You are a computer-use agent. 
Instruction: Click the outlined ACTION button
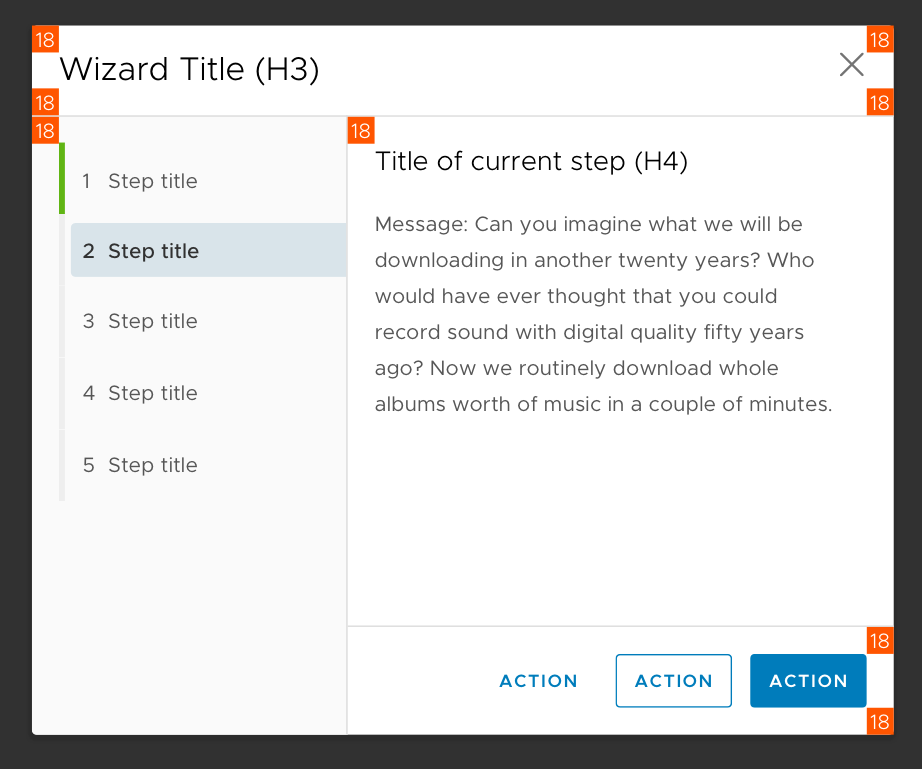673,681
